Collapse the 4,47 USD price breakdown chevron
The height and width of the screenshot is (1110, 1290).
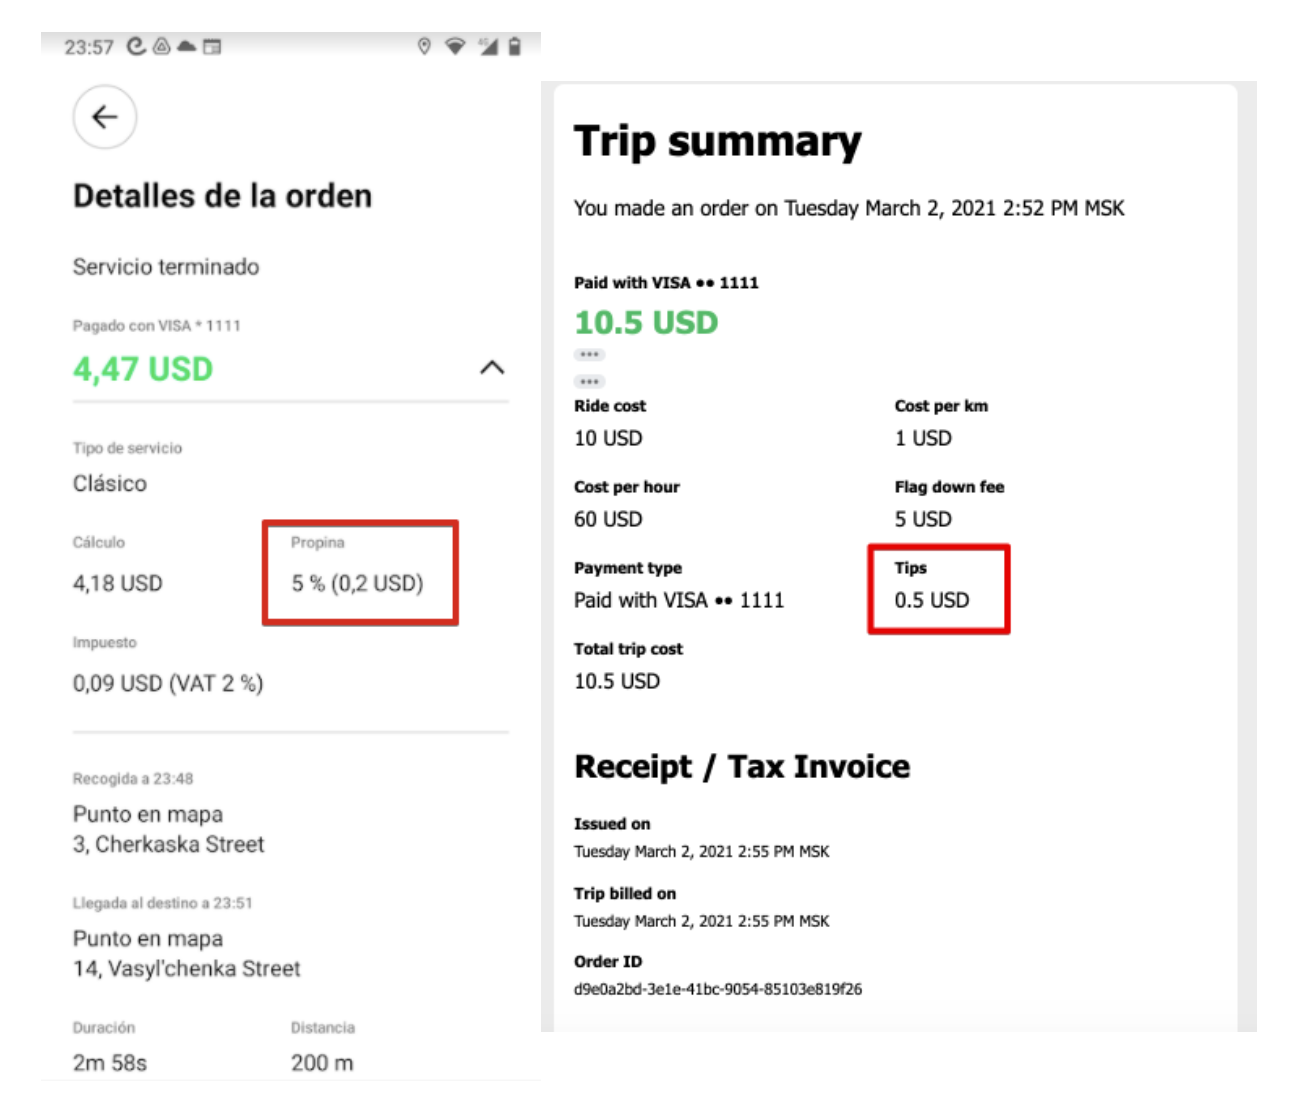tap(492, 368)
